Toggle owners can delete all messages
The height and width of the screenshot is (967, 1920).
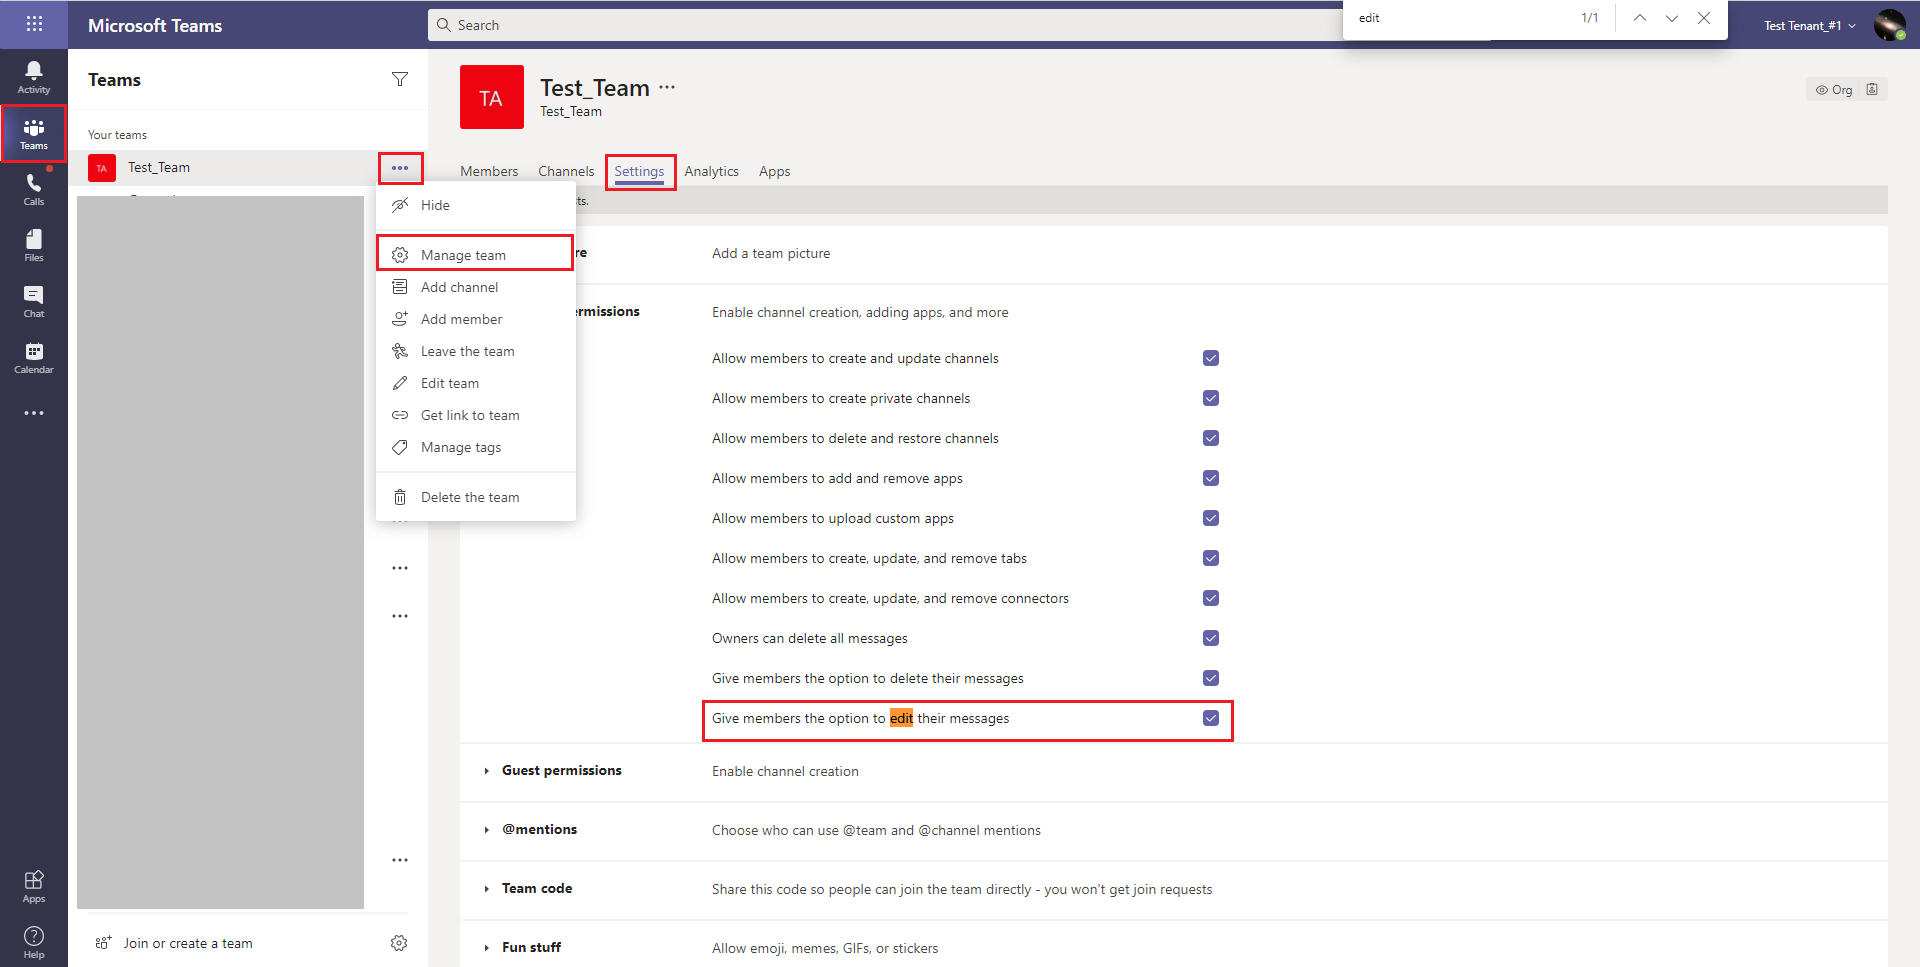1211,638
